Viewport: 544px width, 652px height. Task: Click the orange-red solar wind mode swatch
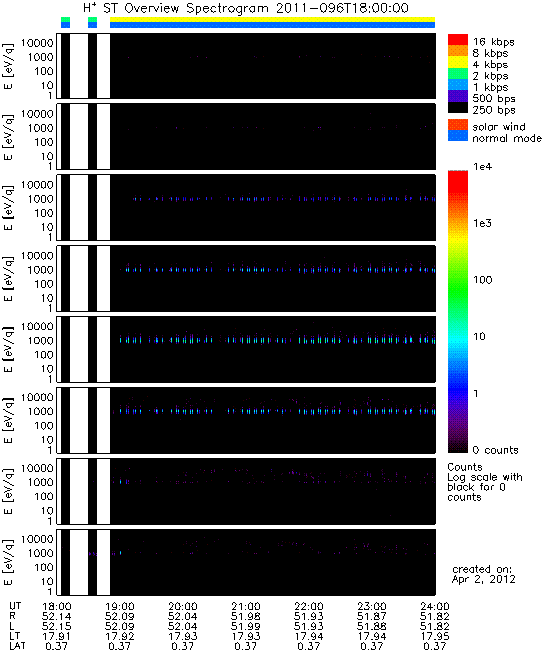[458, 125]
